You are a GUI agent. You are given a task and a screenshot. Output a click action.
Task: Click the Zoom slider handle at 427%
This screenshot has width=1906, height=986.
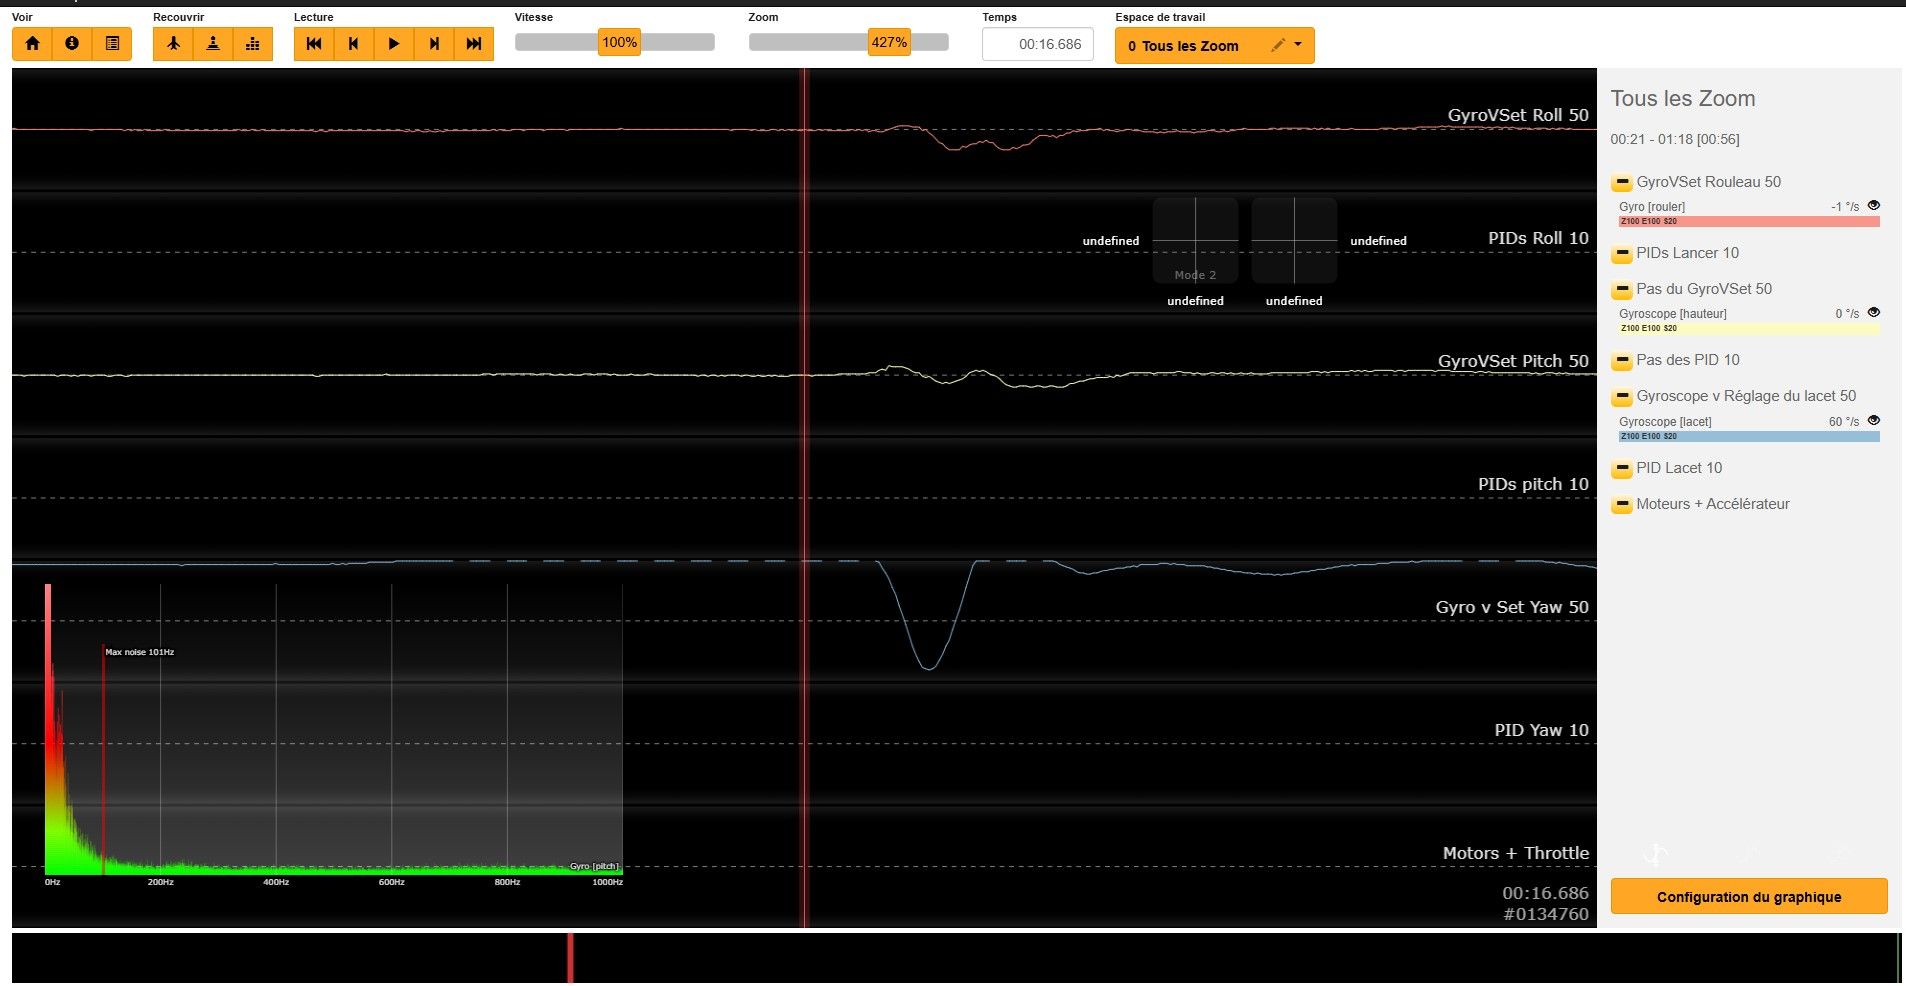pyautogui.click(x=888, y=42)
